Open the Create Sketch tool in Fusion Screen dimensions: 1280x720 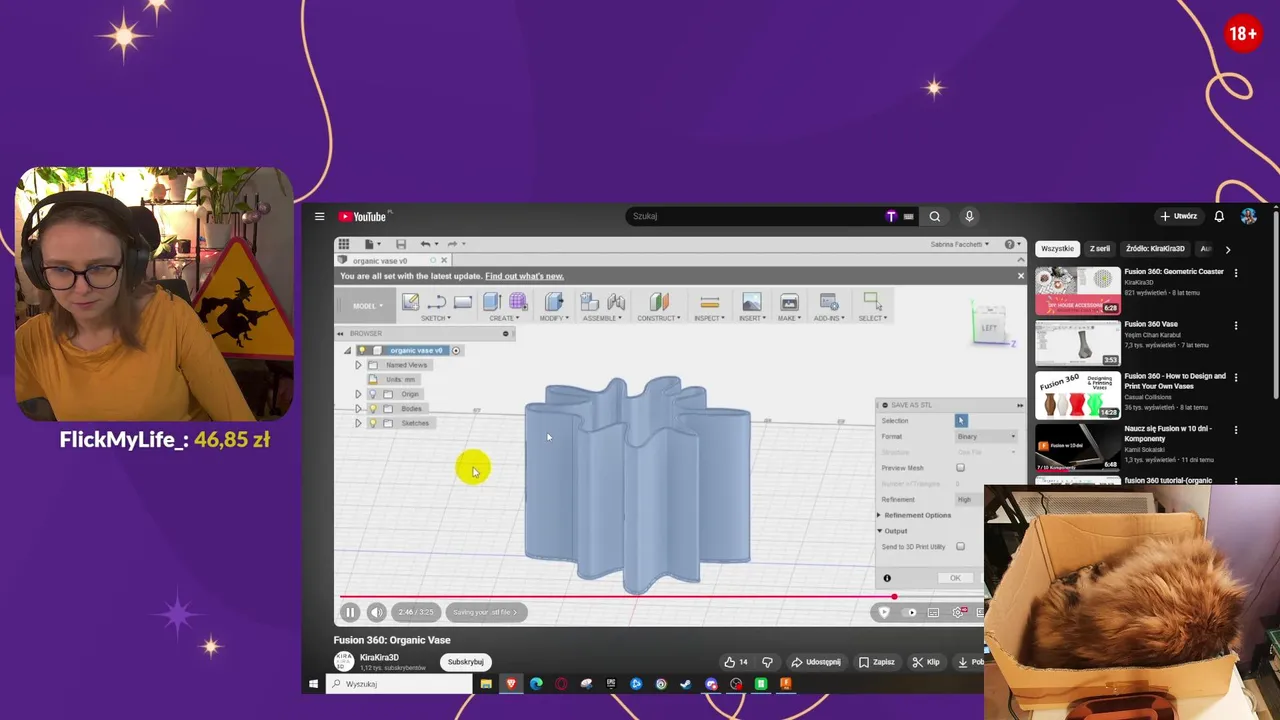click(x=410, y=302)
